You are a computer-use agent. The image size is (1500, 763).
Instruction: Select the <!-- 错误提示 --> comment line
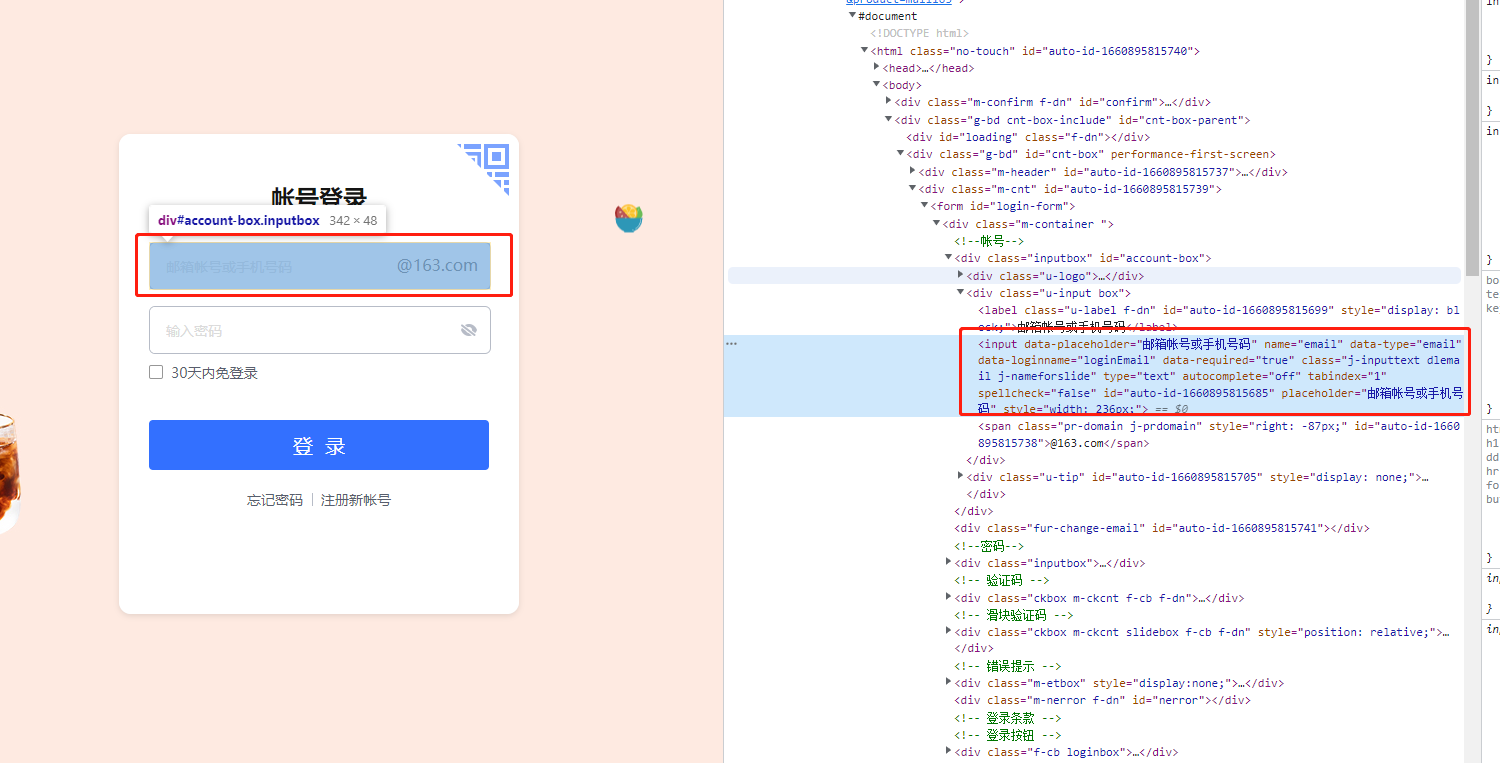click(x=1008, y=666)
